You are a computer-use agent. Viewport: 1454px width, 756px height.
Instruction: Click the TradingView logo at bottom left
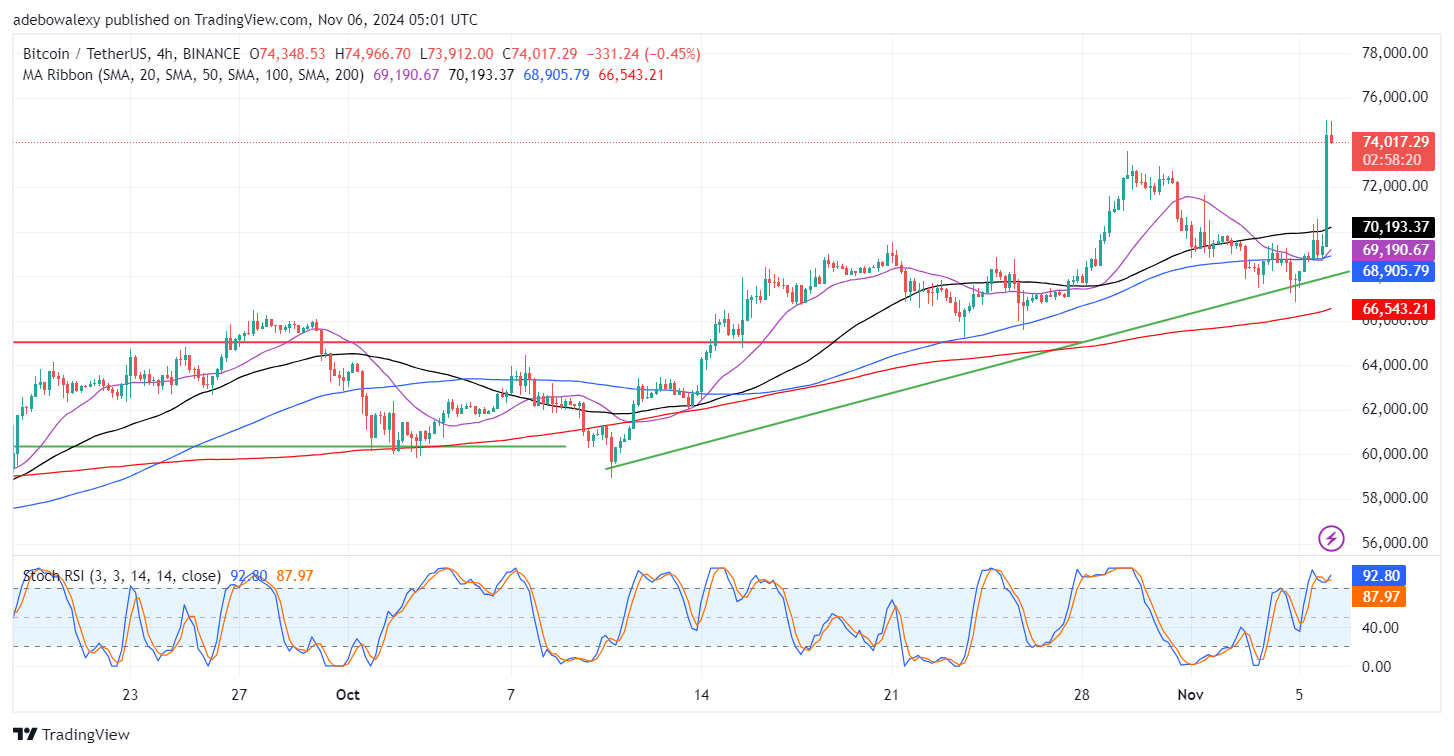[71, 735]
